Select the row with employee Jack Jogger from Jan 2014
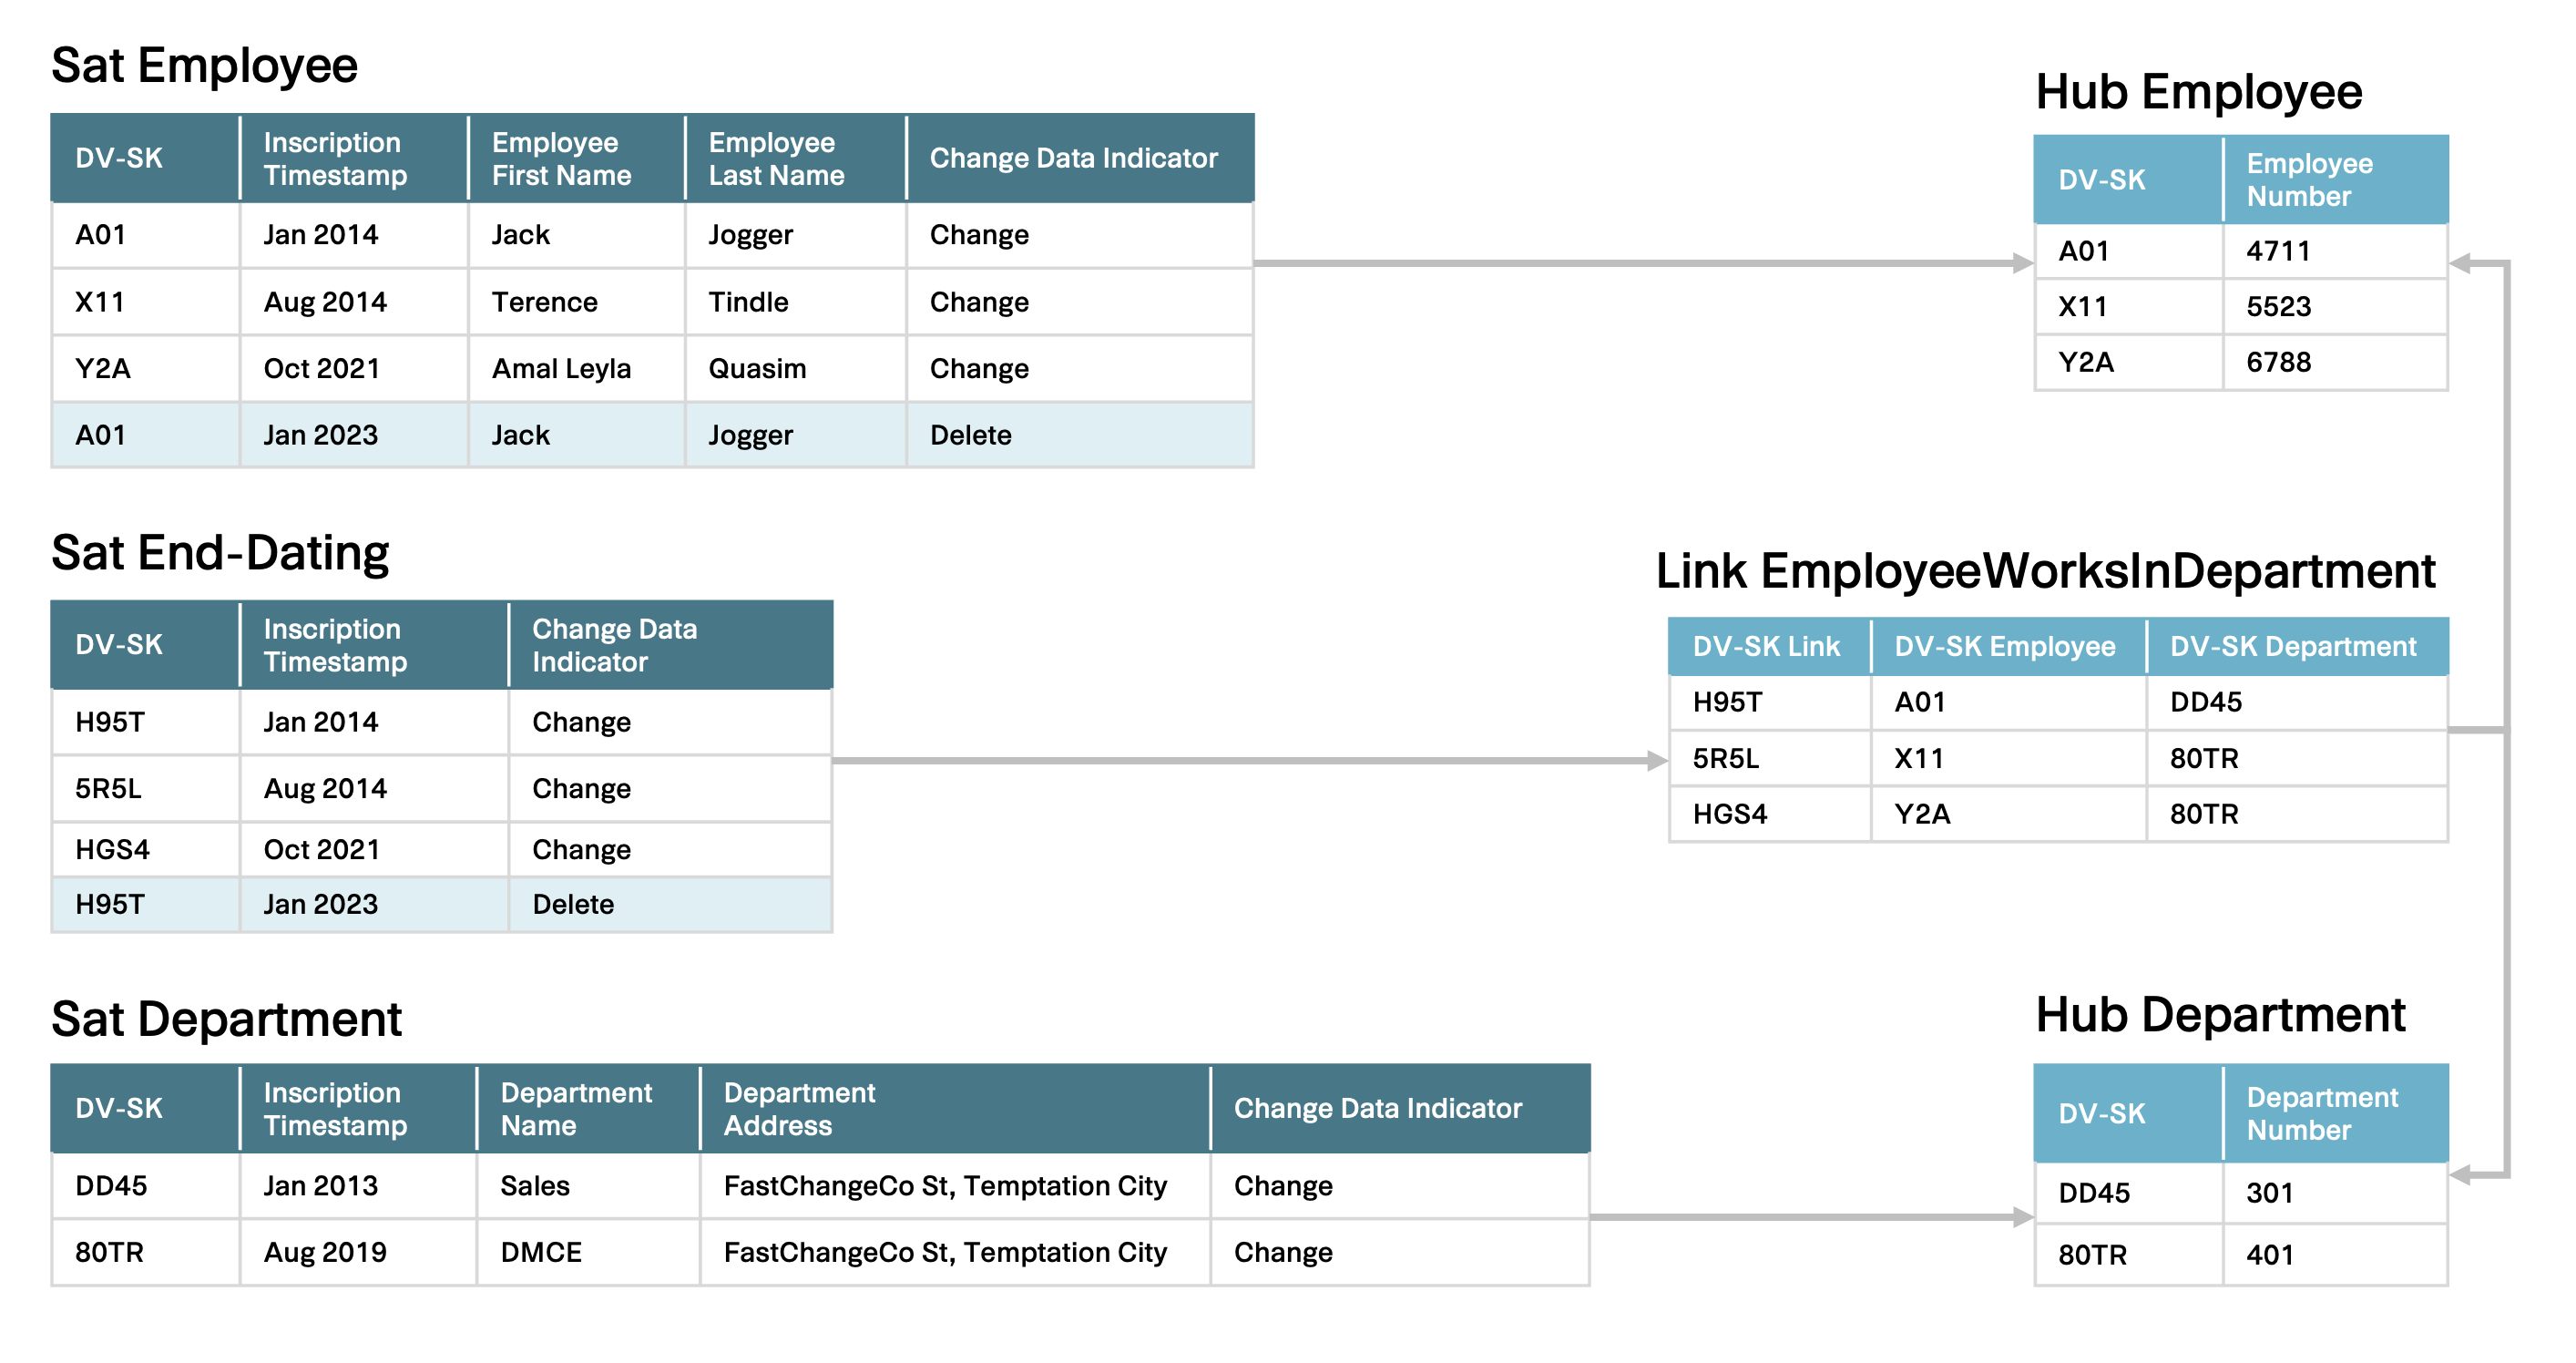2576x1363 pixels. pos(650,234)
